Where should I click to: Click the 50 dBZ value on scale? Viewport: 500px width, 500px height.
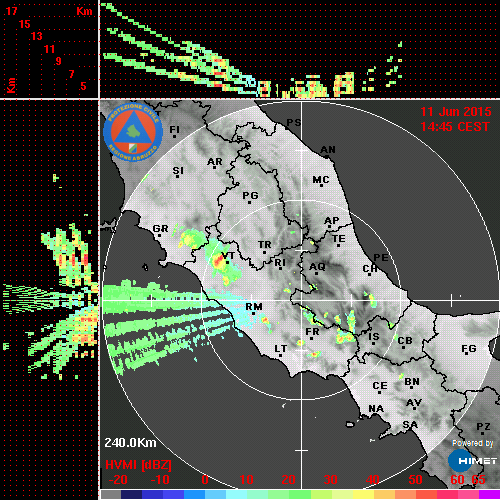coord(415,480)
